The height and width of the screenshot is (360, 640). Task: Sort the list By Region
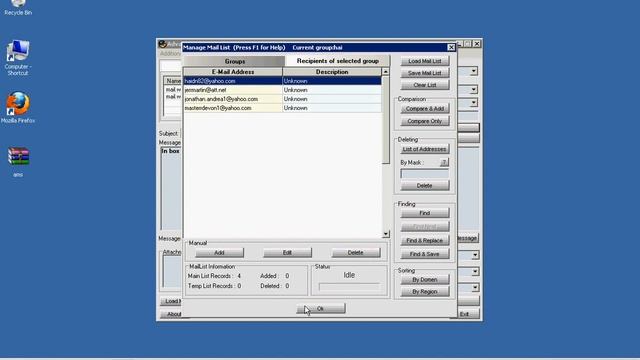(x=424, y=292)
